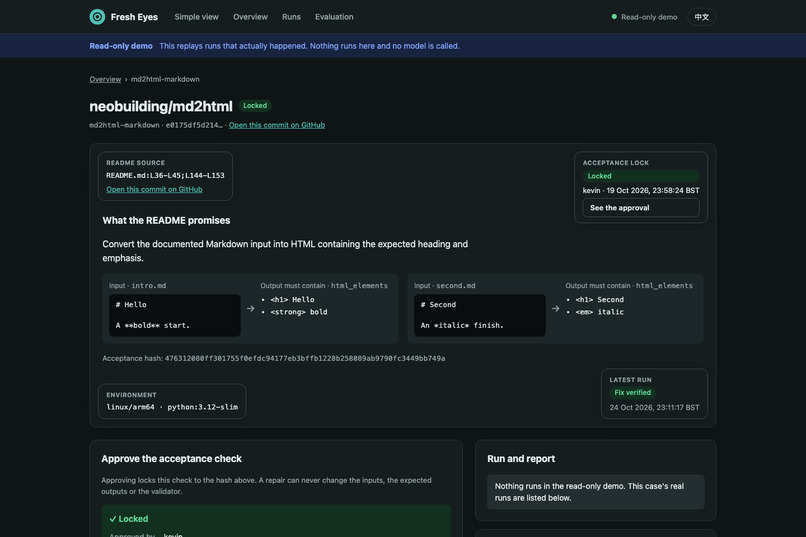Click the green Read-only demo status dot
This screenshot has height=537, width=806.
[614, 16]
